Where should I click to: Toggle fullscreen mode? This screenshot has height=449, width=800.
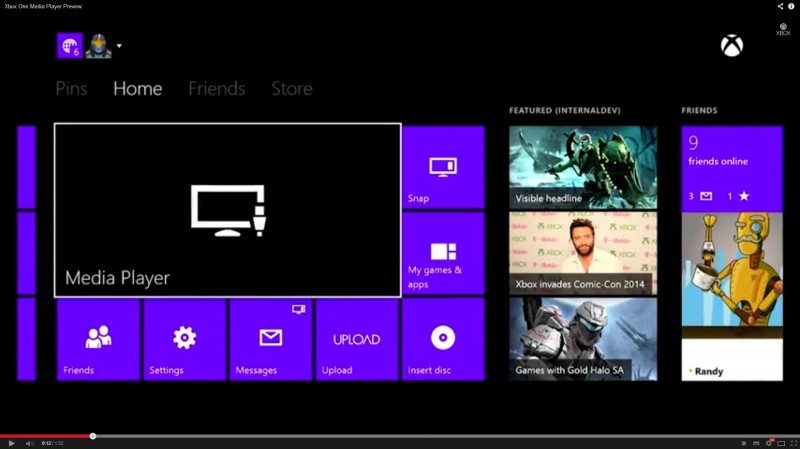[x=793, y=443]
